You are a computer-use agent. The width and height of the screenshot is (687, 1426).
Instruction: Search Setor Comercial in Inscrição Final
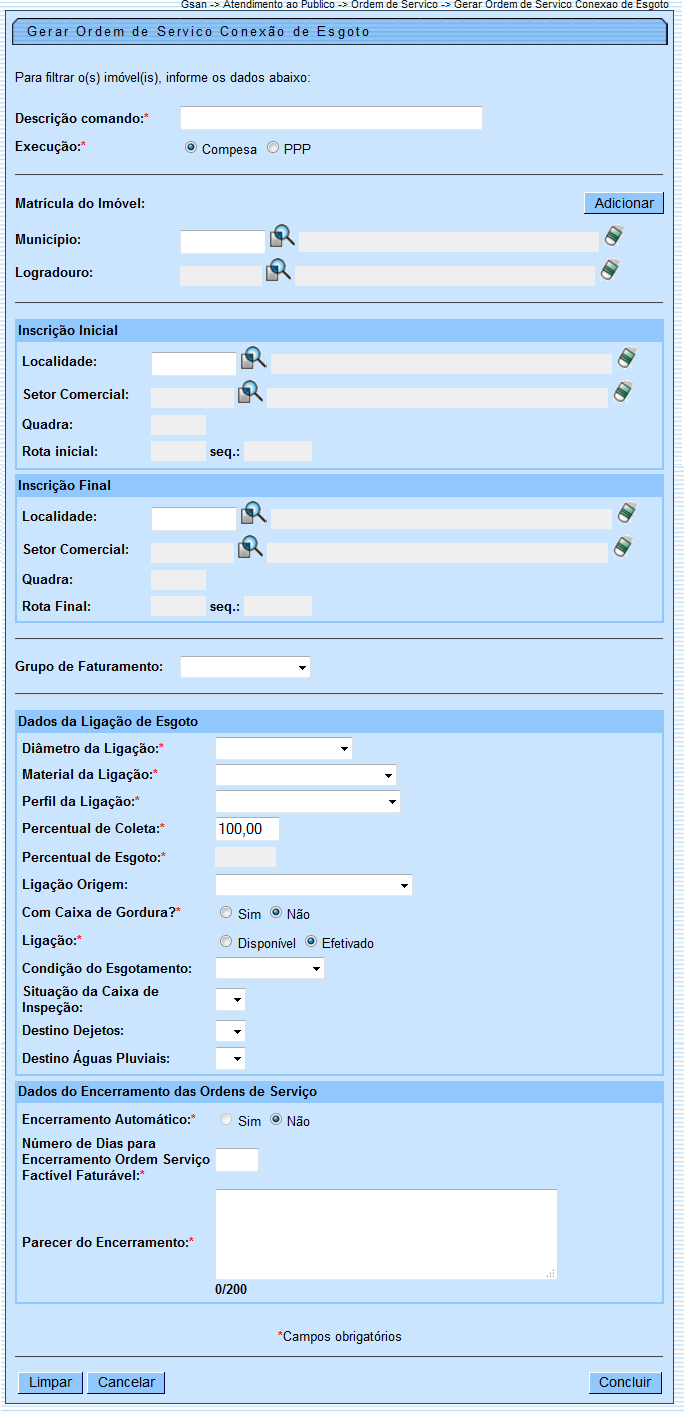point(250,547)
